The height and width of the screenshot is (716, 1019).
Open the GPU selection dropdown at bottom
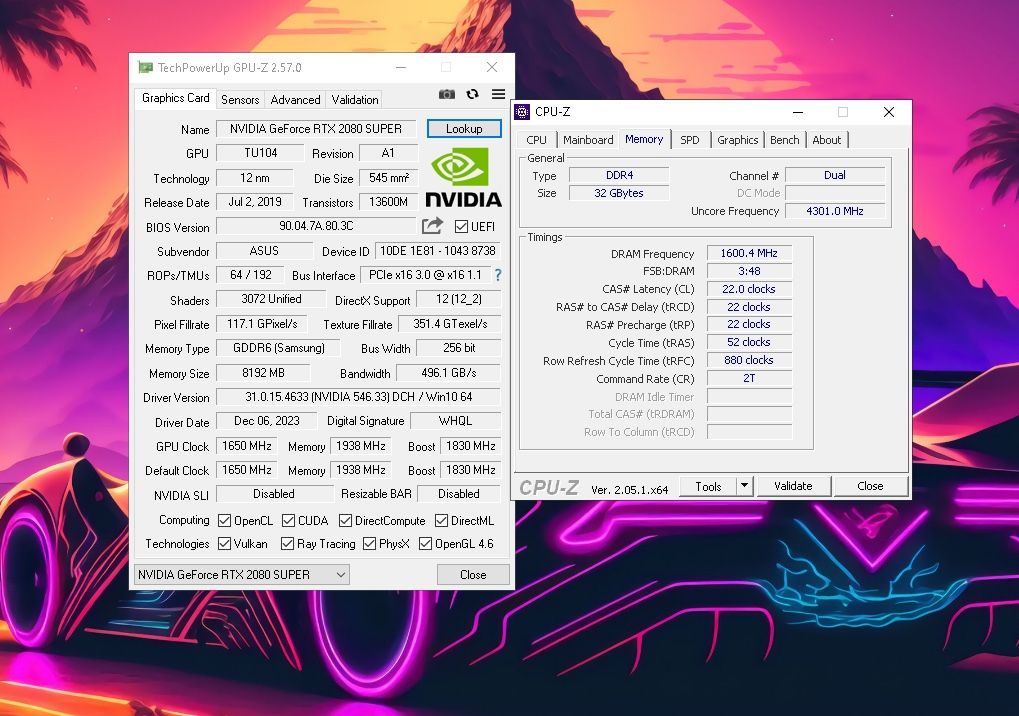[x=343, y=574]
